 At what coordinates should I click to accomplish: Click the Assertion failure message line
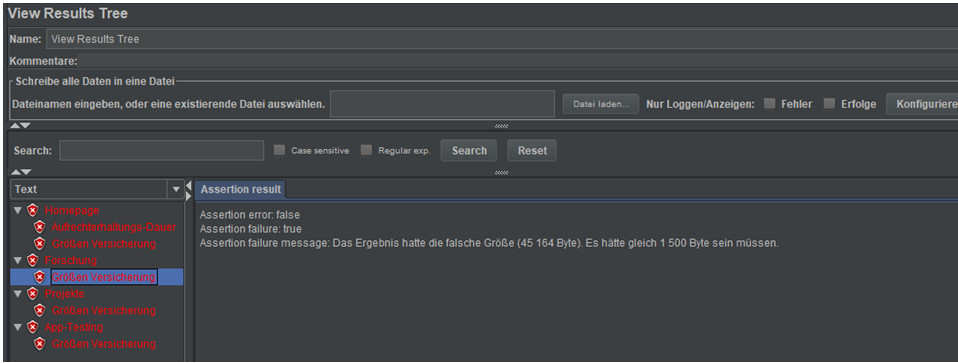click(x=489, y=243)
